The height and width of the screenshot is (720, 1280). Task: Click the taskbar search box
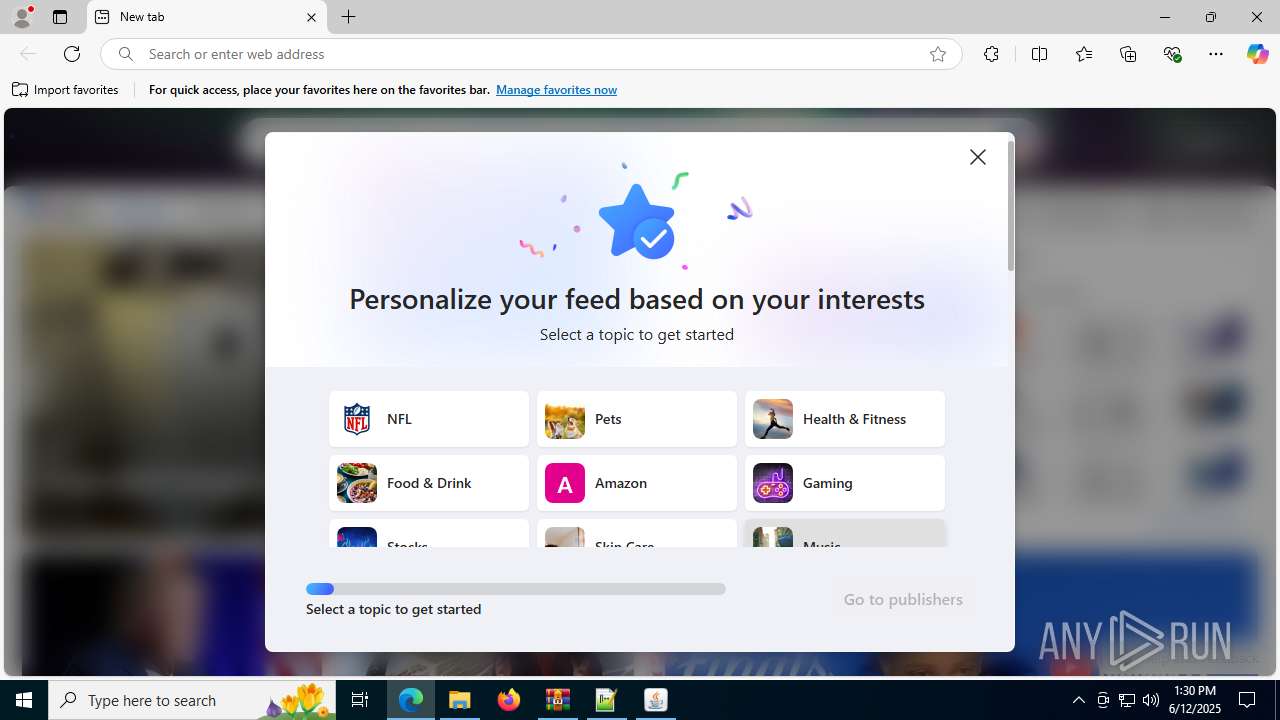coord(193,700)
